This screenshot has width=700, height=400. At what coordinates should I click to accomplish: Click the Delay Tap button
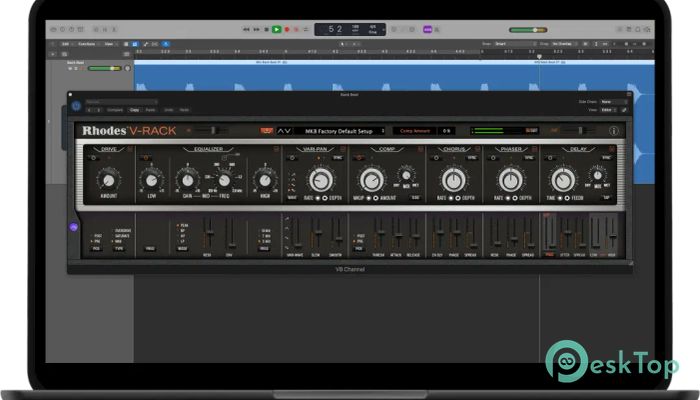(x=606, y=197)
